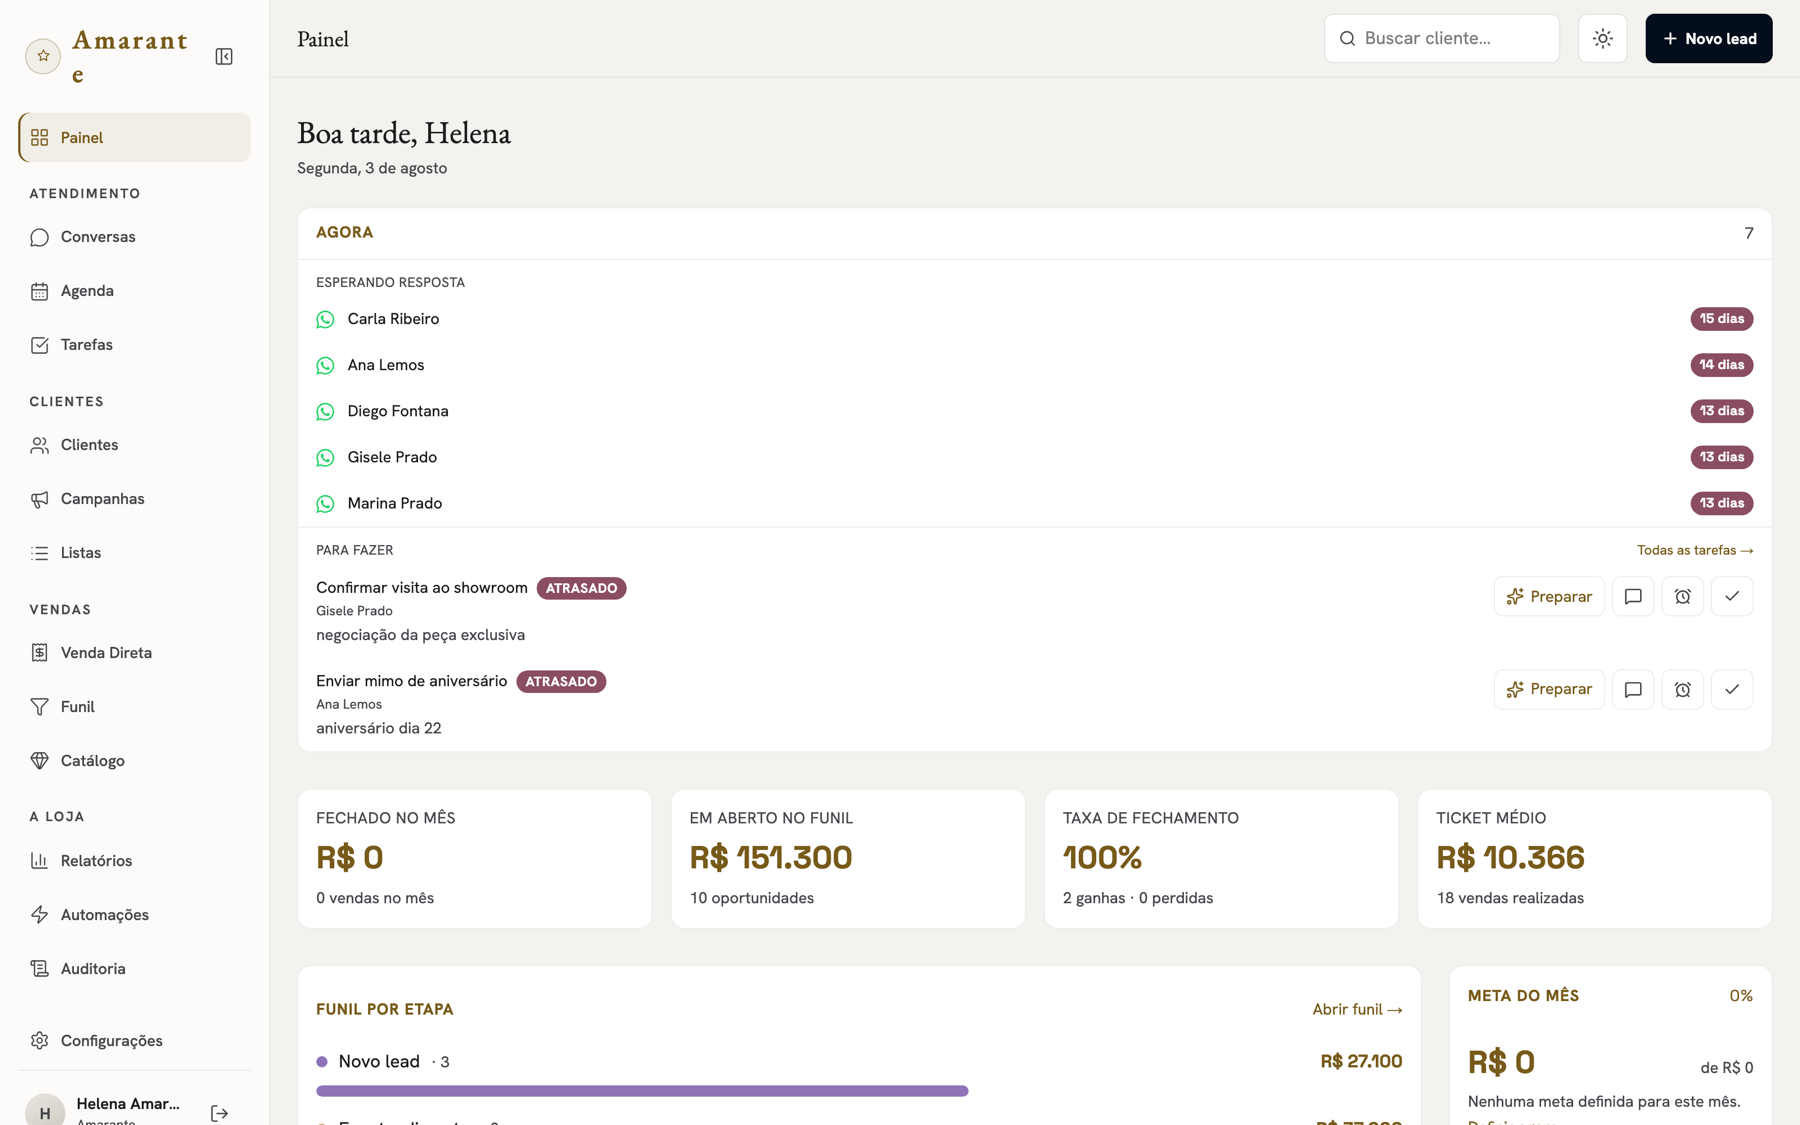Open the Fechado no mês card
Screen dimensions: 1800x1125
click(x=475, y=859)
